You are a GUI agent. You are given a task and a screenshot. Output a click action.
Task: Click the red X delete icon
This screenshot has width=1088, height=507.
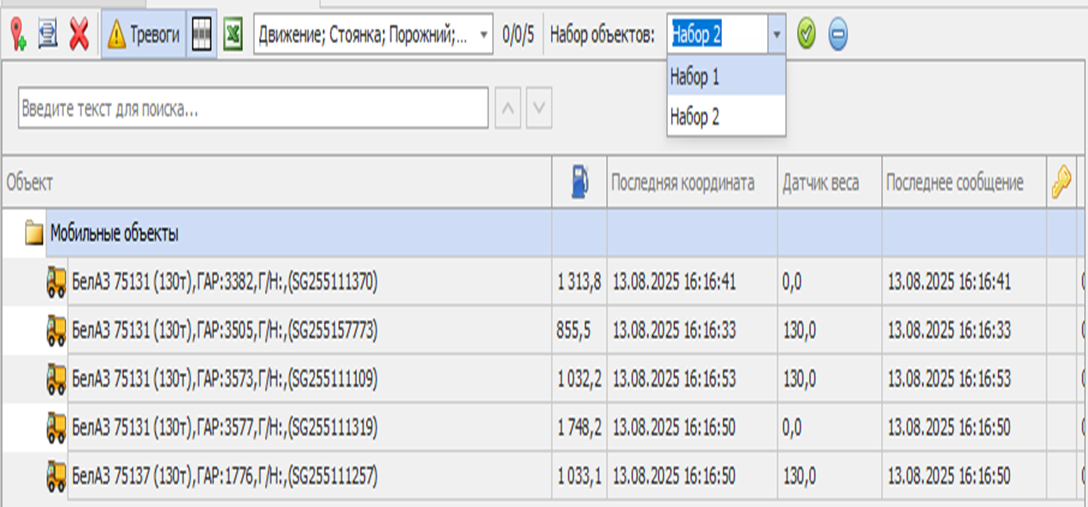point(79,36)
